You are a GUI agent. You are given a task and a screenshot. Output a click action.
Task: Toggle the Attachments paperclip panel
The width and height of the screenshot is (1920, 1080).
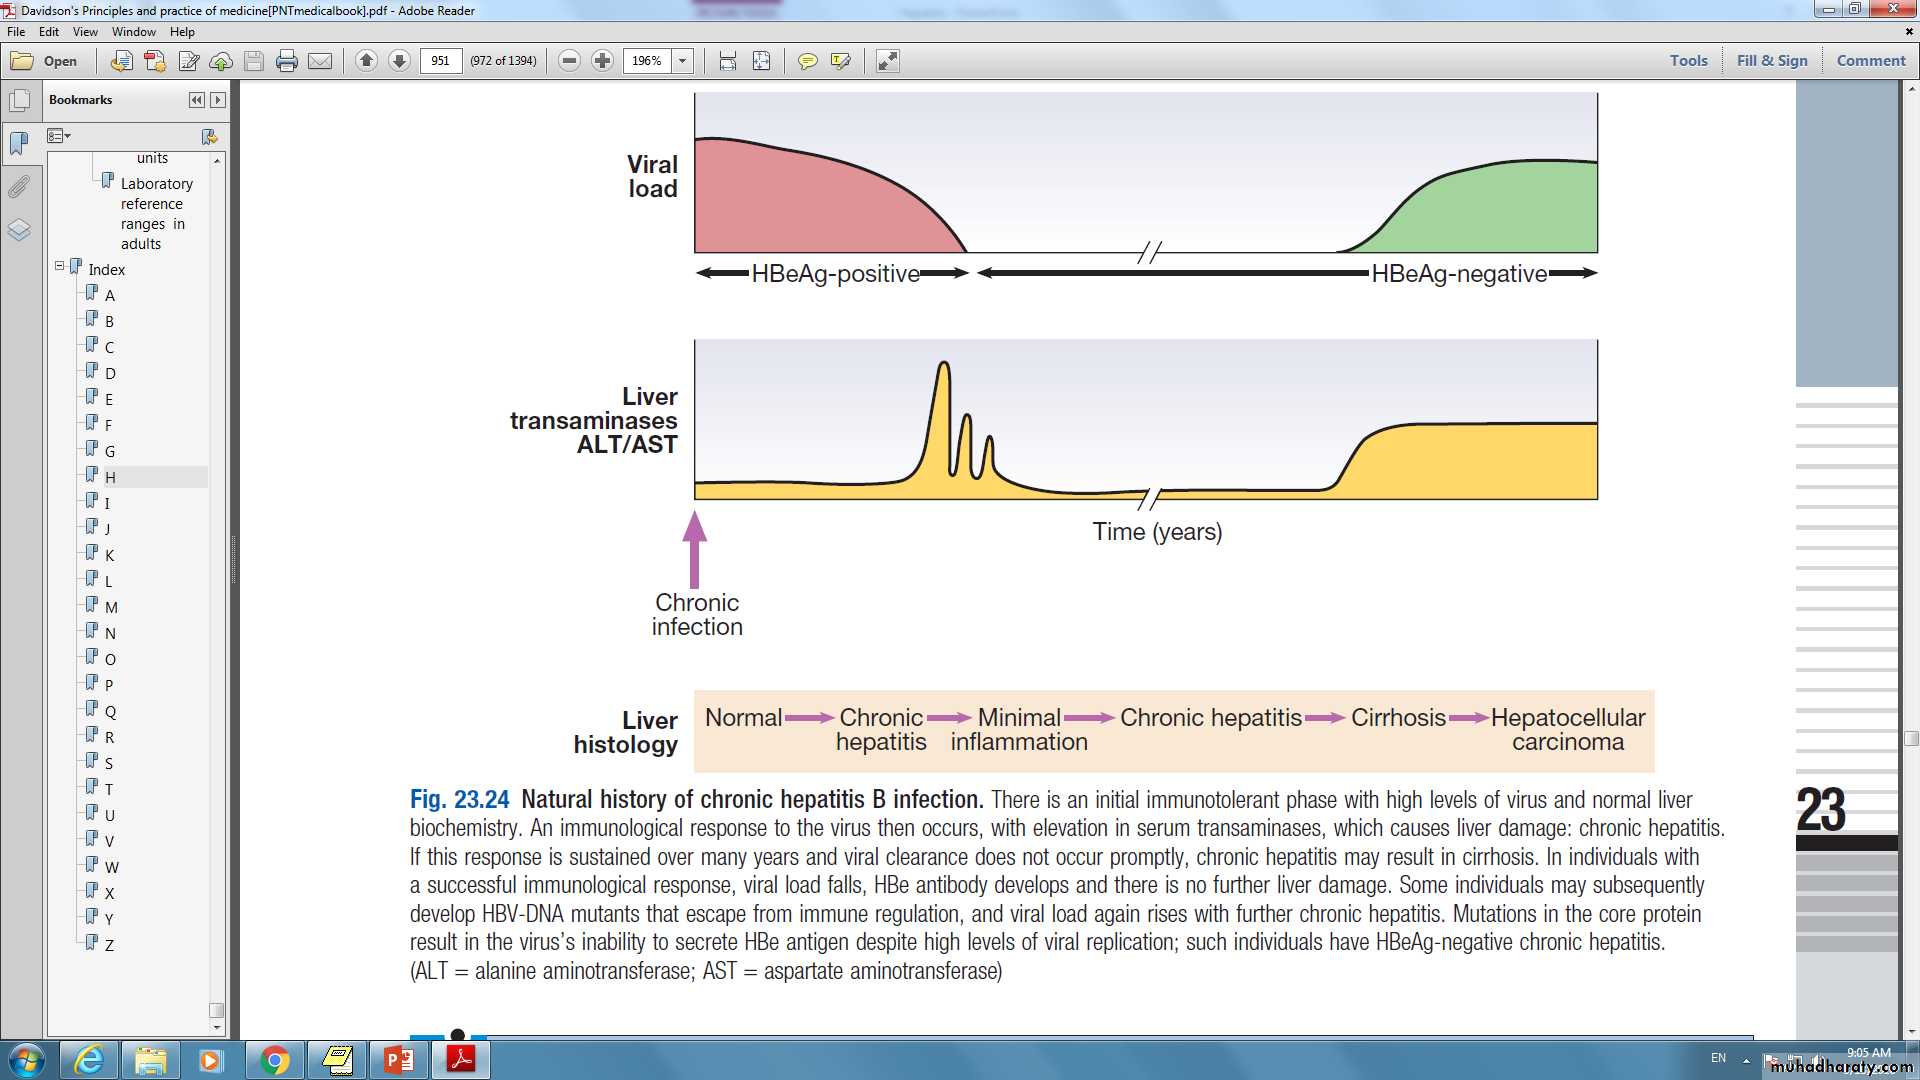coord(19,187)
